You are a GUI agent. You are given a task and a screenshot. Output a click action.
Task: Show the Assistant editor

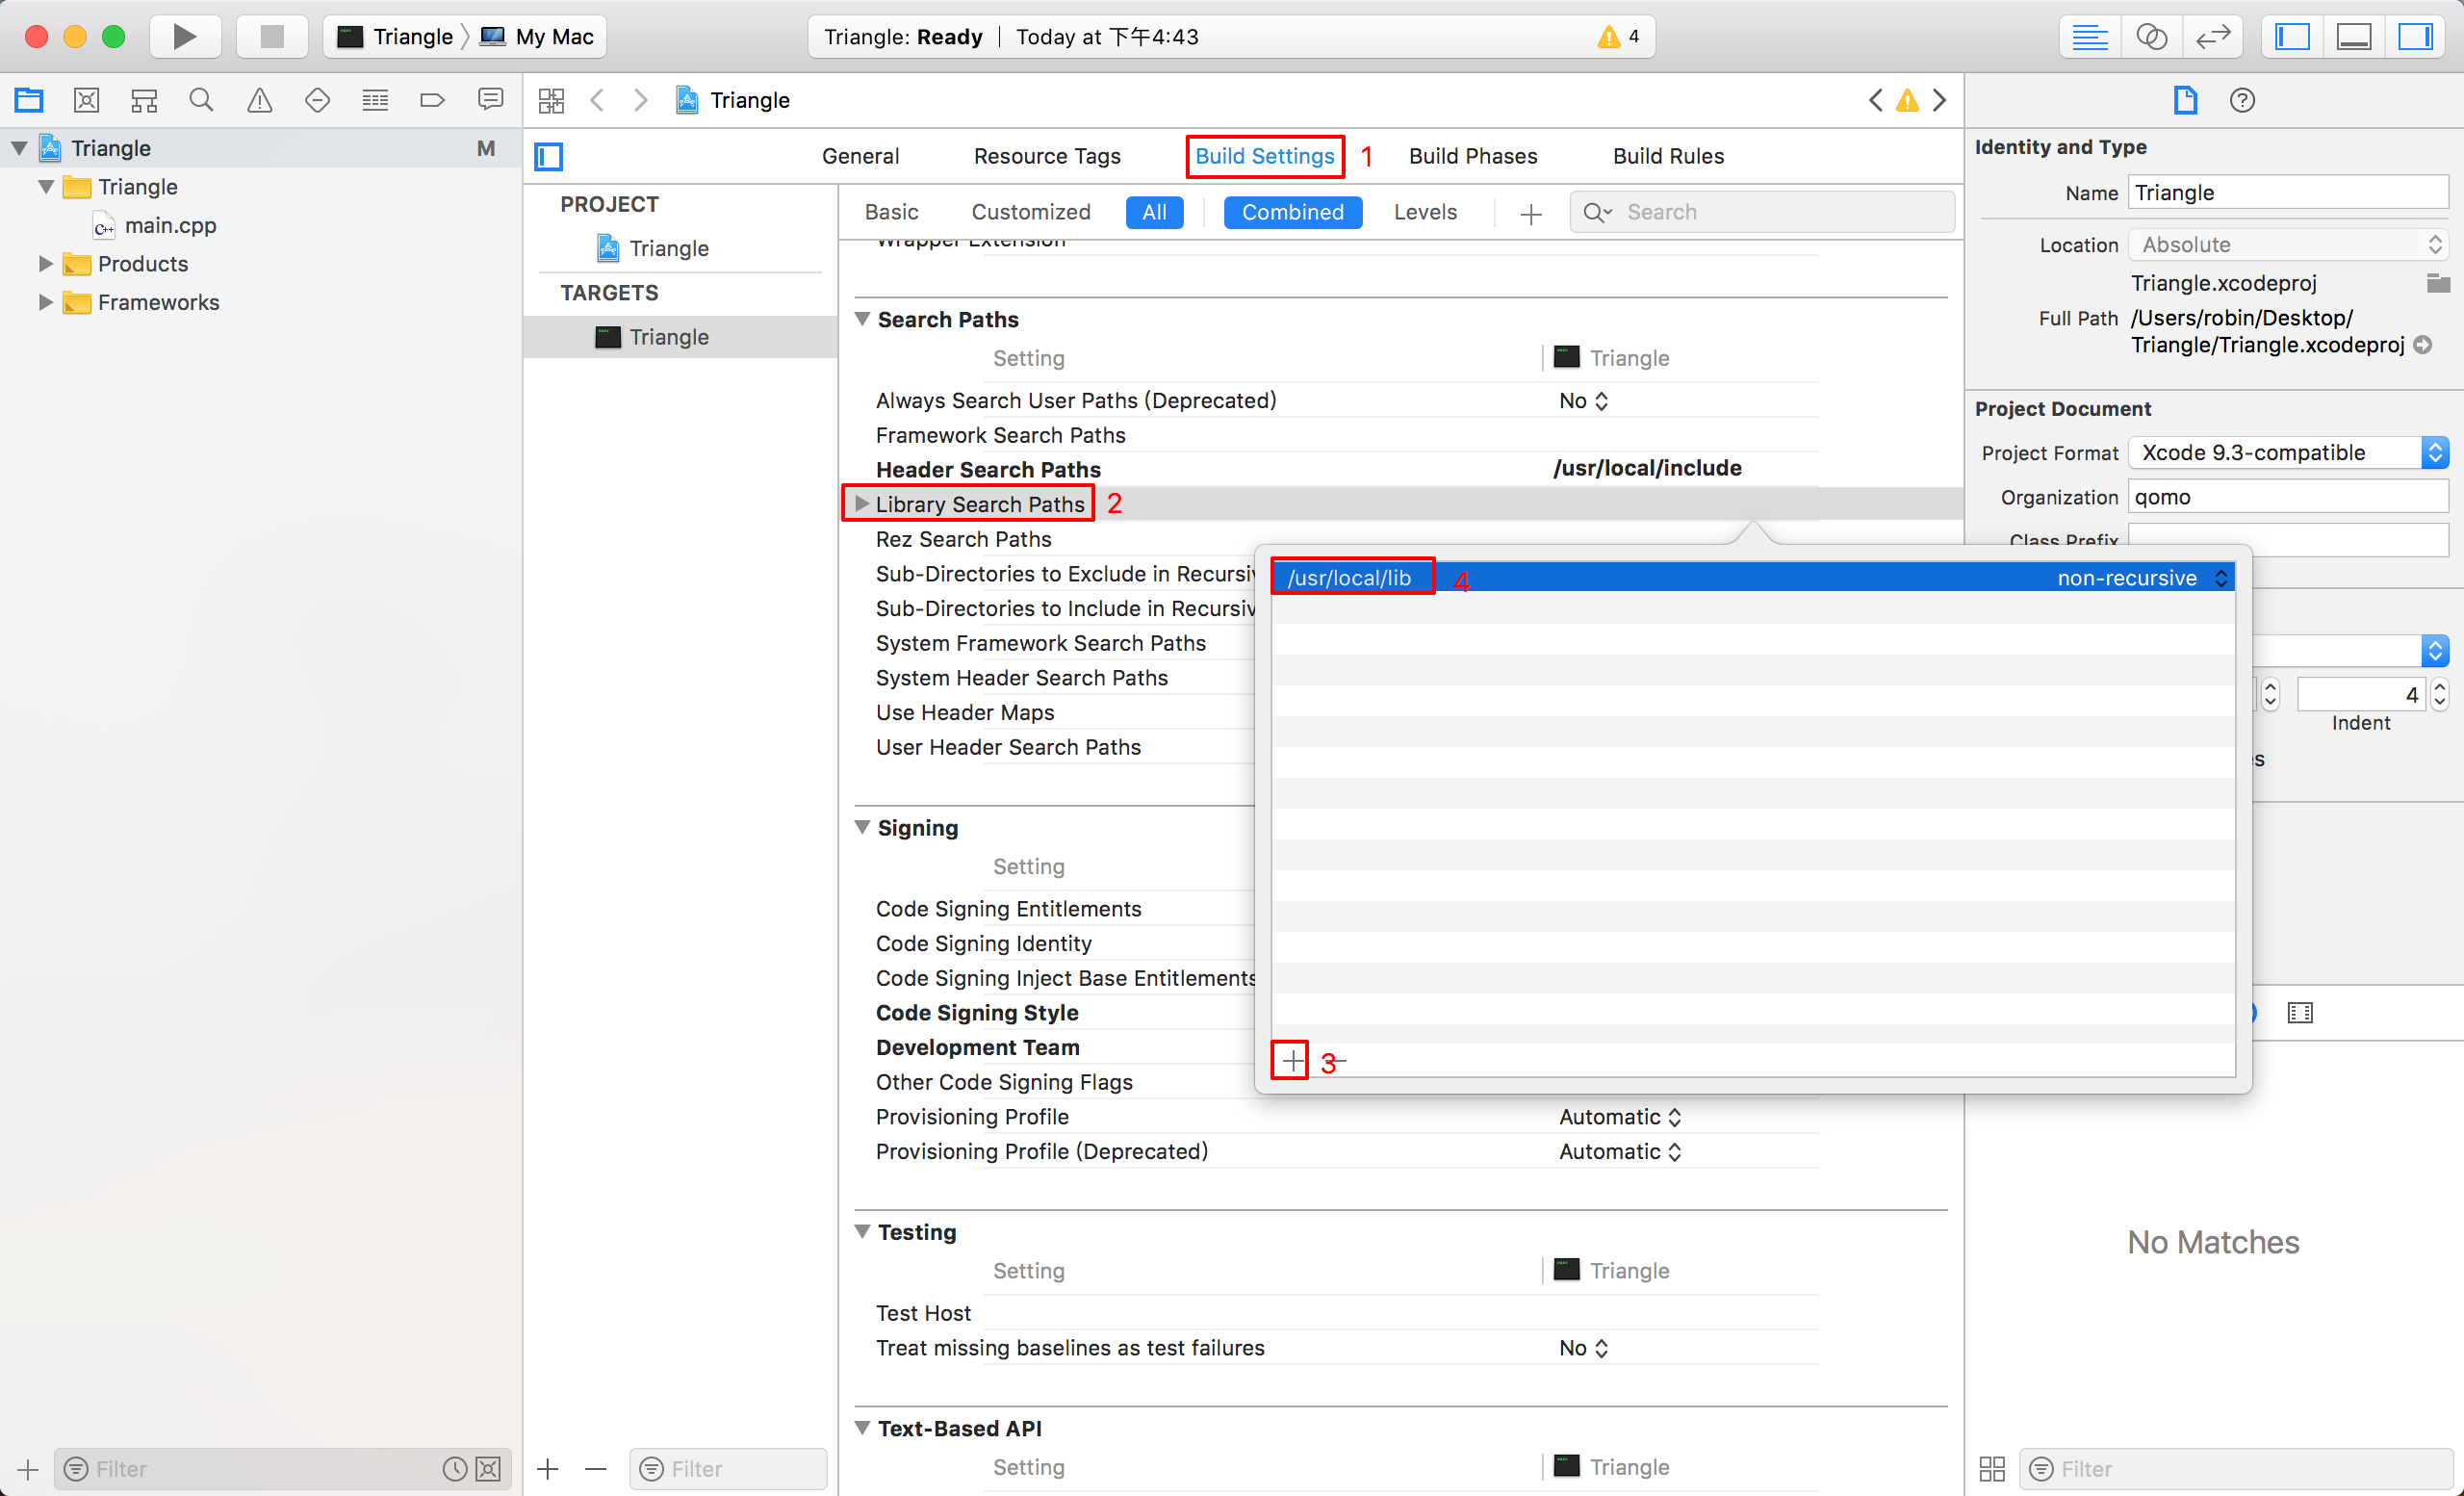pos(2151,37)
